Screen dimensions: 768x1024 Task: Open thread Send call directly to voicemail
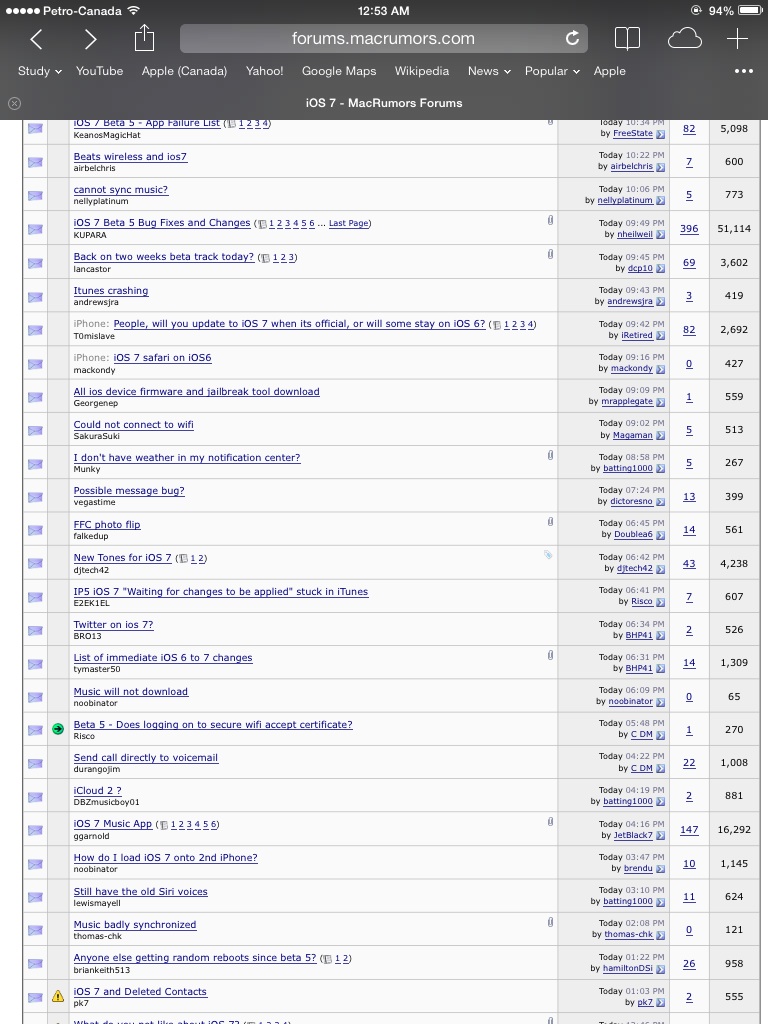coord(146,758)
